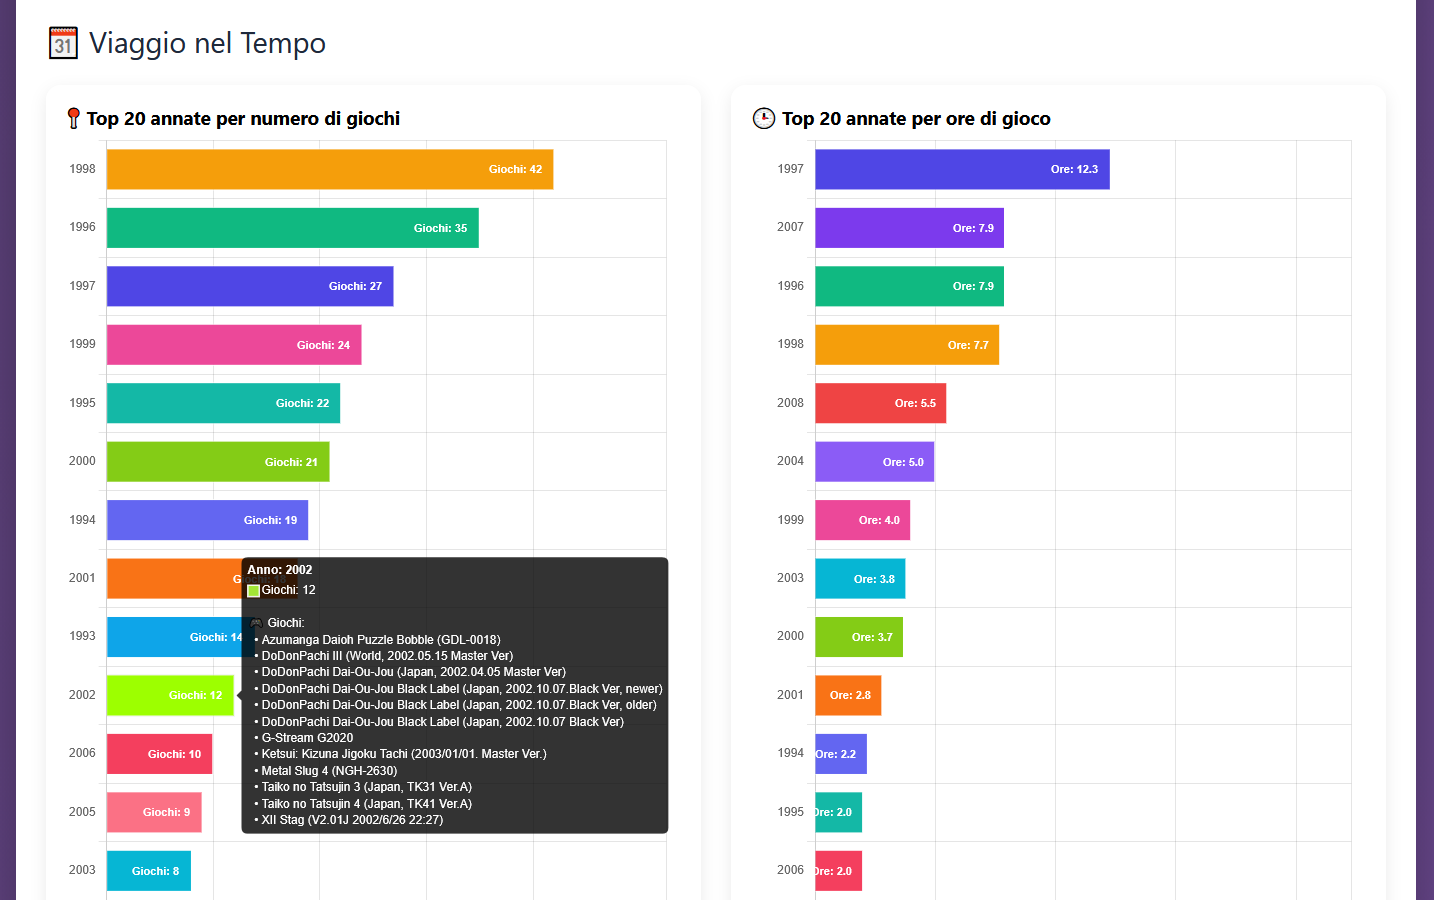Select the orange 2001 bar showing Ore: 2.8
This screenshot has width=1434, height=900.
(x=848, y=695)
